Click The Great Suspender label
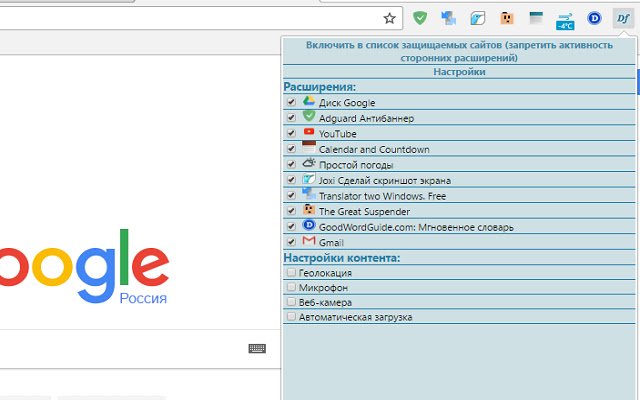The width and height of the screenshot is (640, 400). (x=364, y=211)
